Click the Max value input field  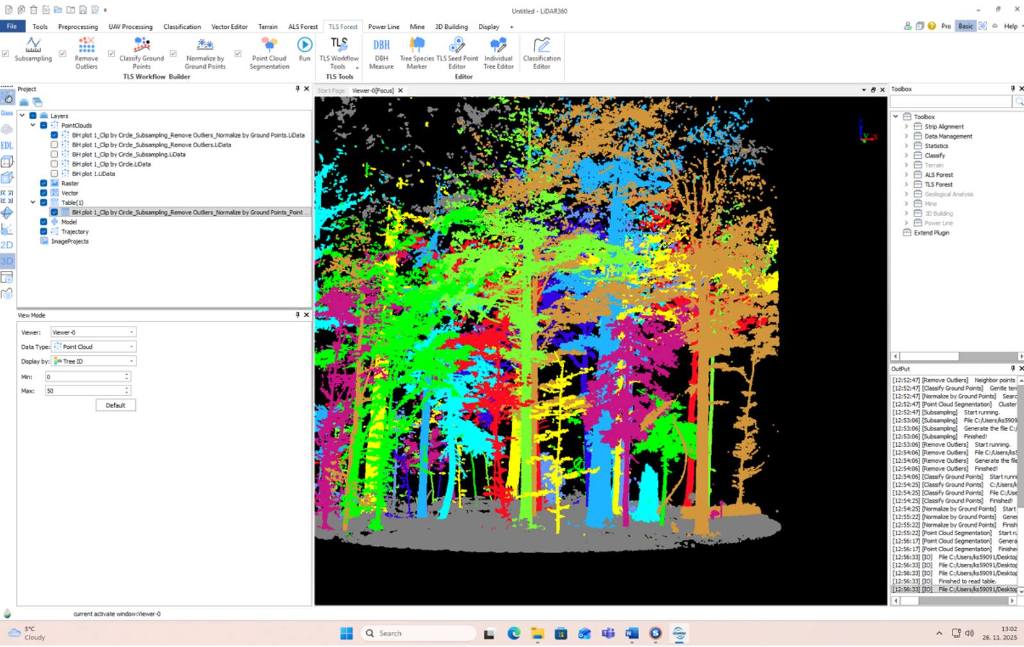pos(85,391)
